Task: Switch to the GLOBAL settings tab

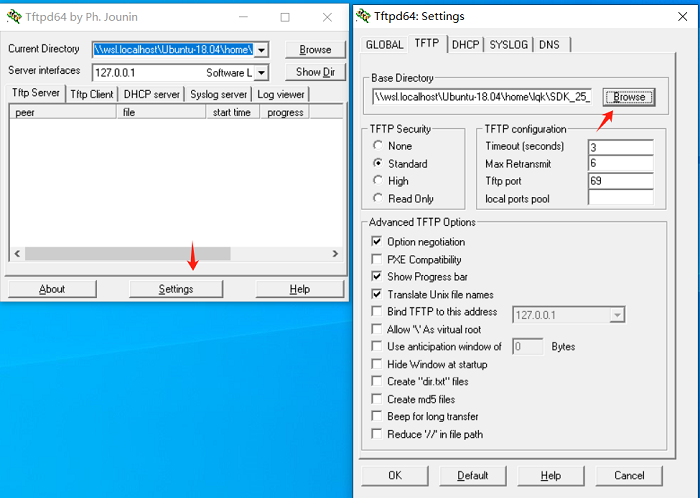Action: [384, 45]
